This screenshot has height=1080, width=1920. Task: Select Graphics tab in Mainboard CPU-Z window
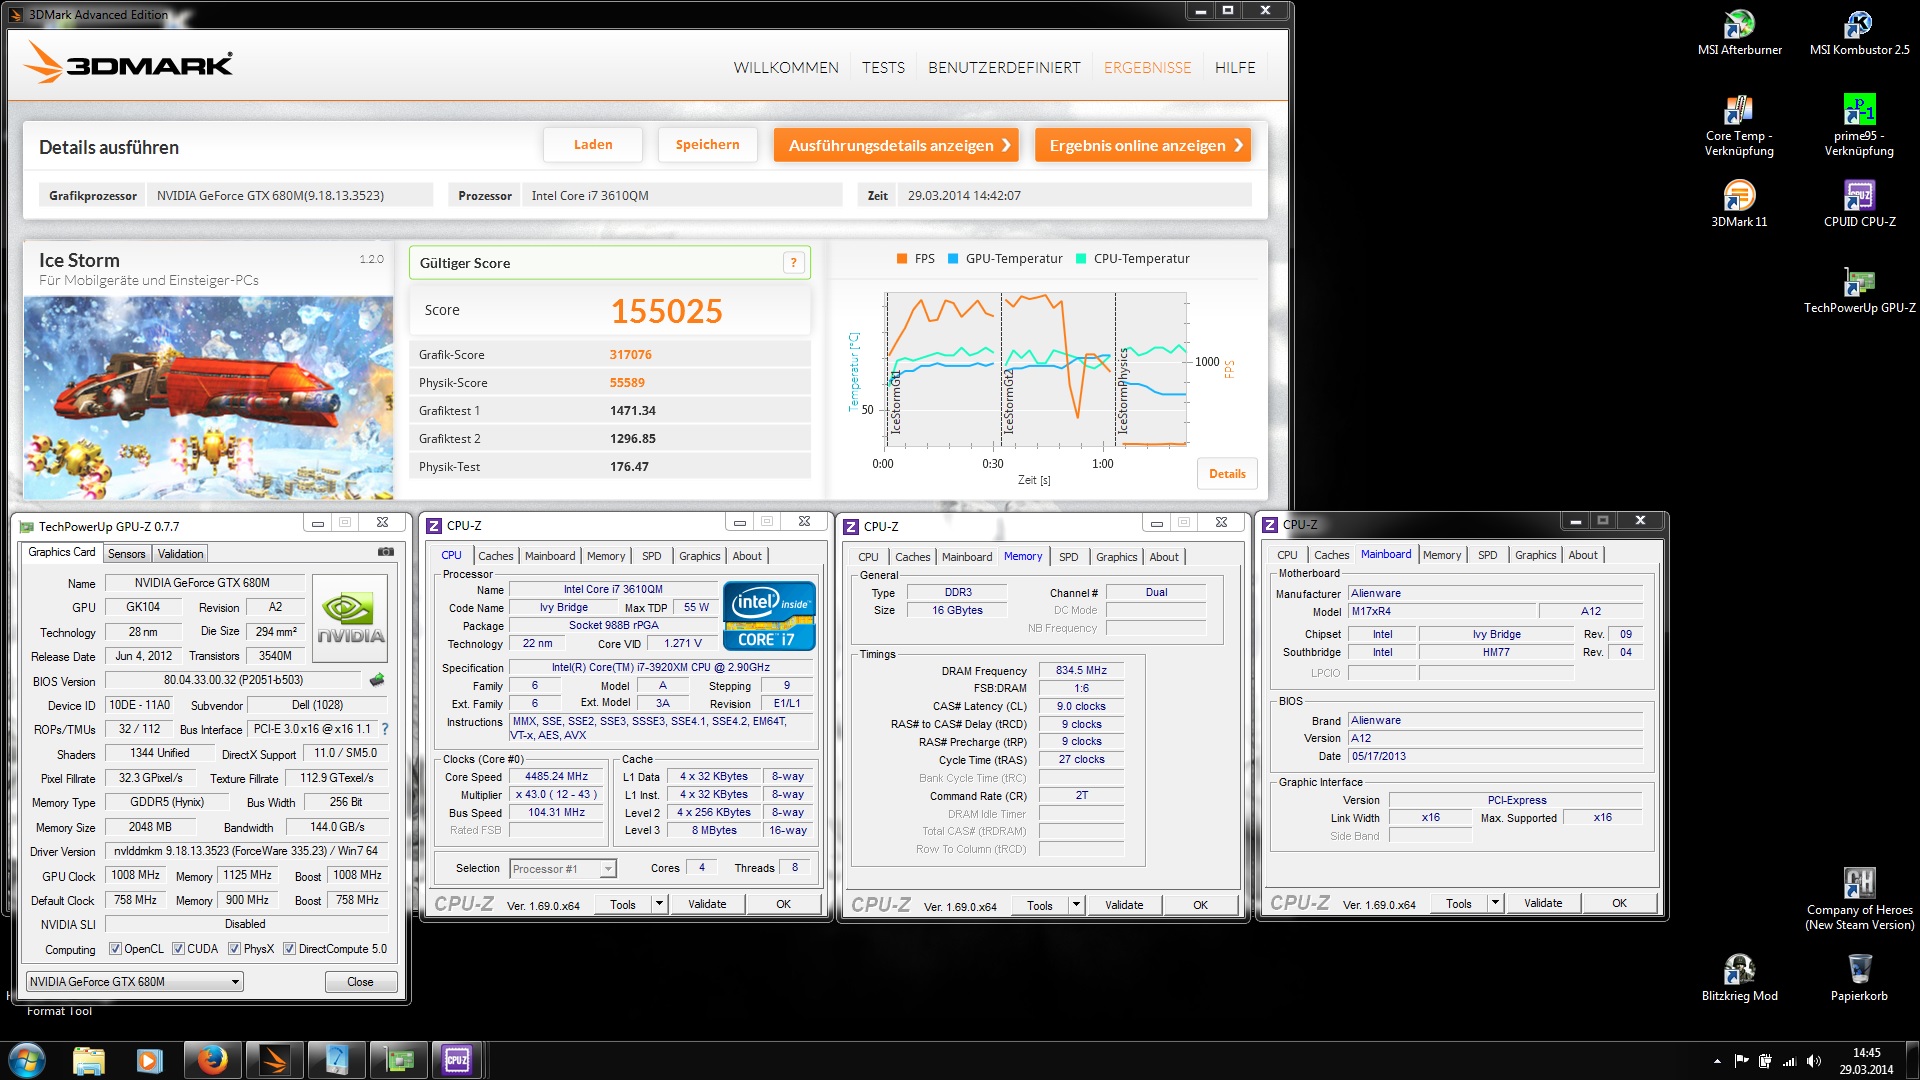point(1535,555)
